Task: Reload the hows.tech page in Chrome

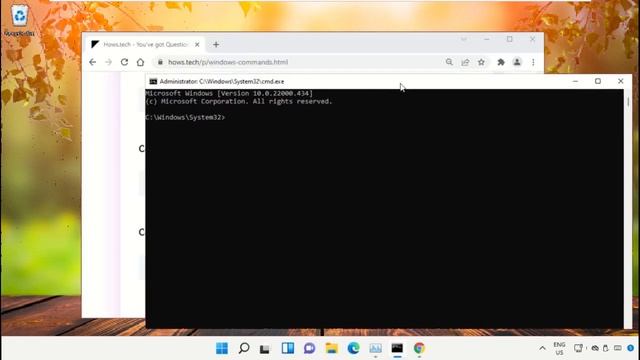Action: click(x=124, y=62)
